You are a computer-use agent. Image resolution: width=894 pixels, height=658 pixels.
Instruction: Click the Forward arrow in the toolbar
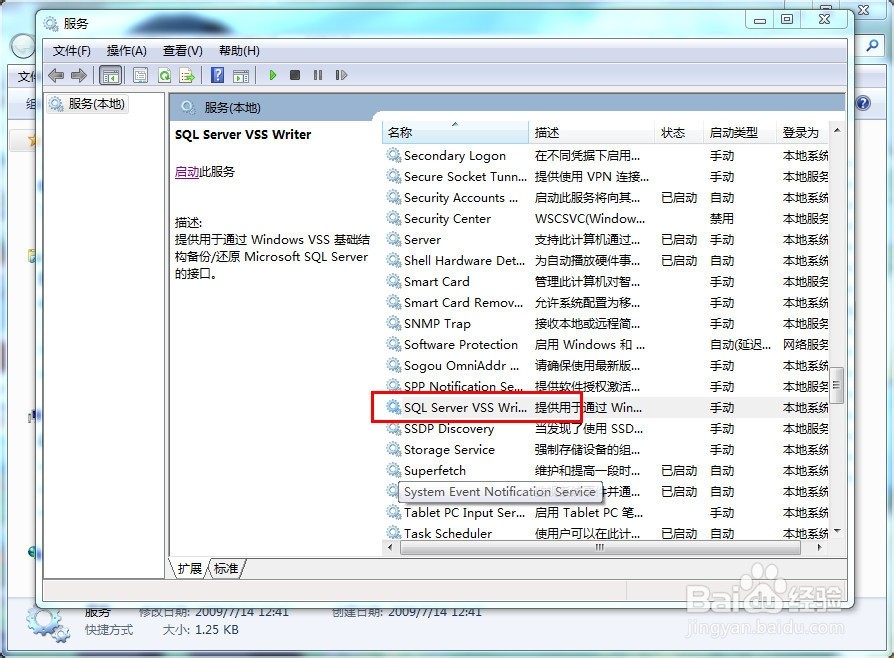click(79, 75)
